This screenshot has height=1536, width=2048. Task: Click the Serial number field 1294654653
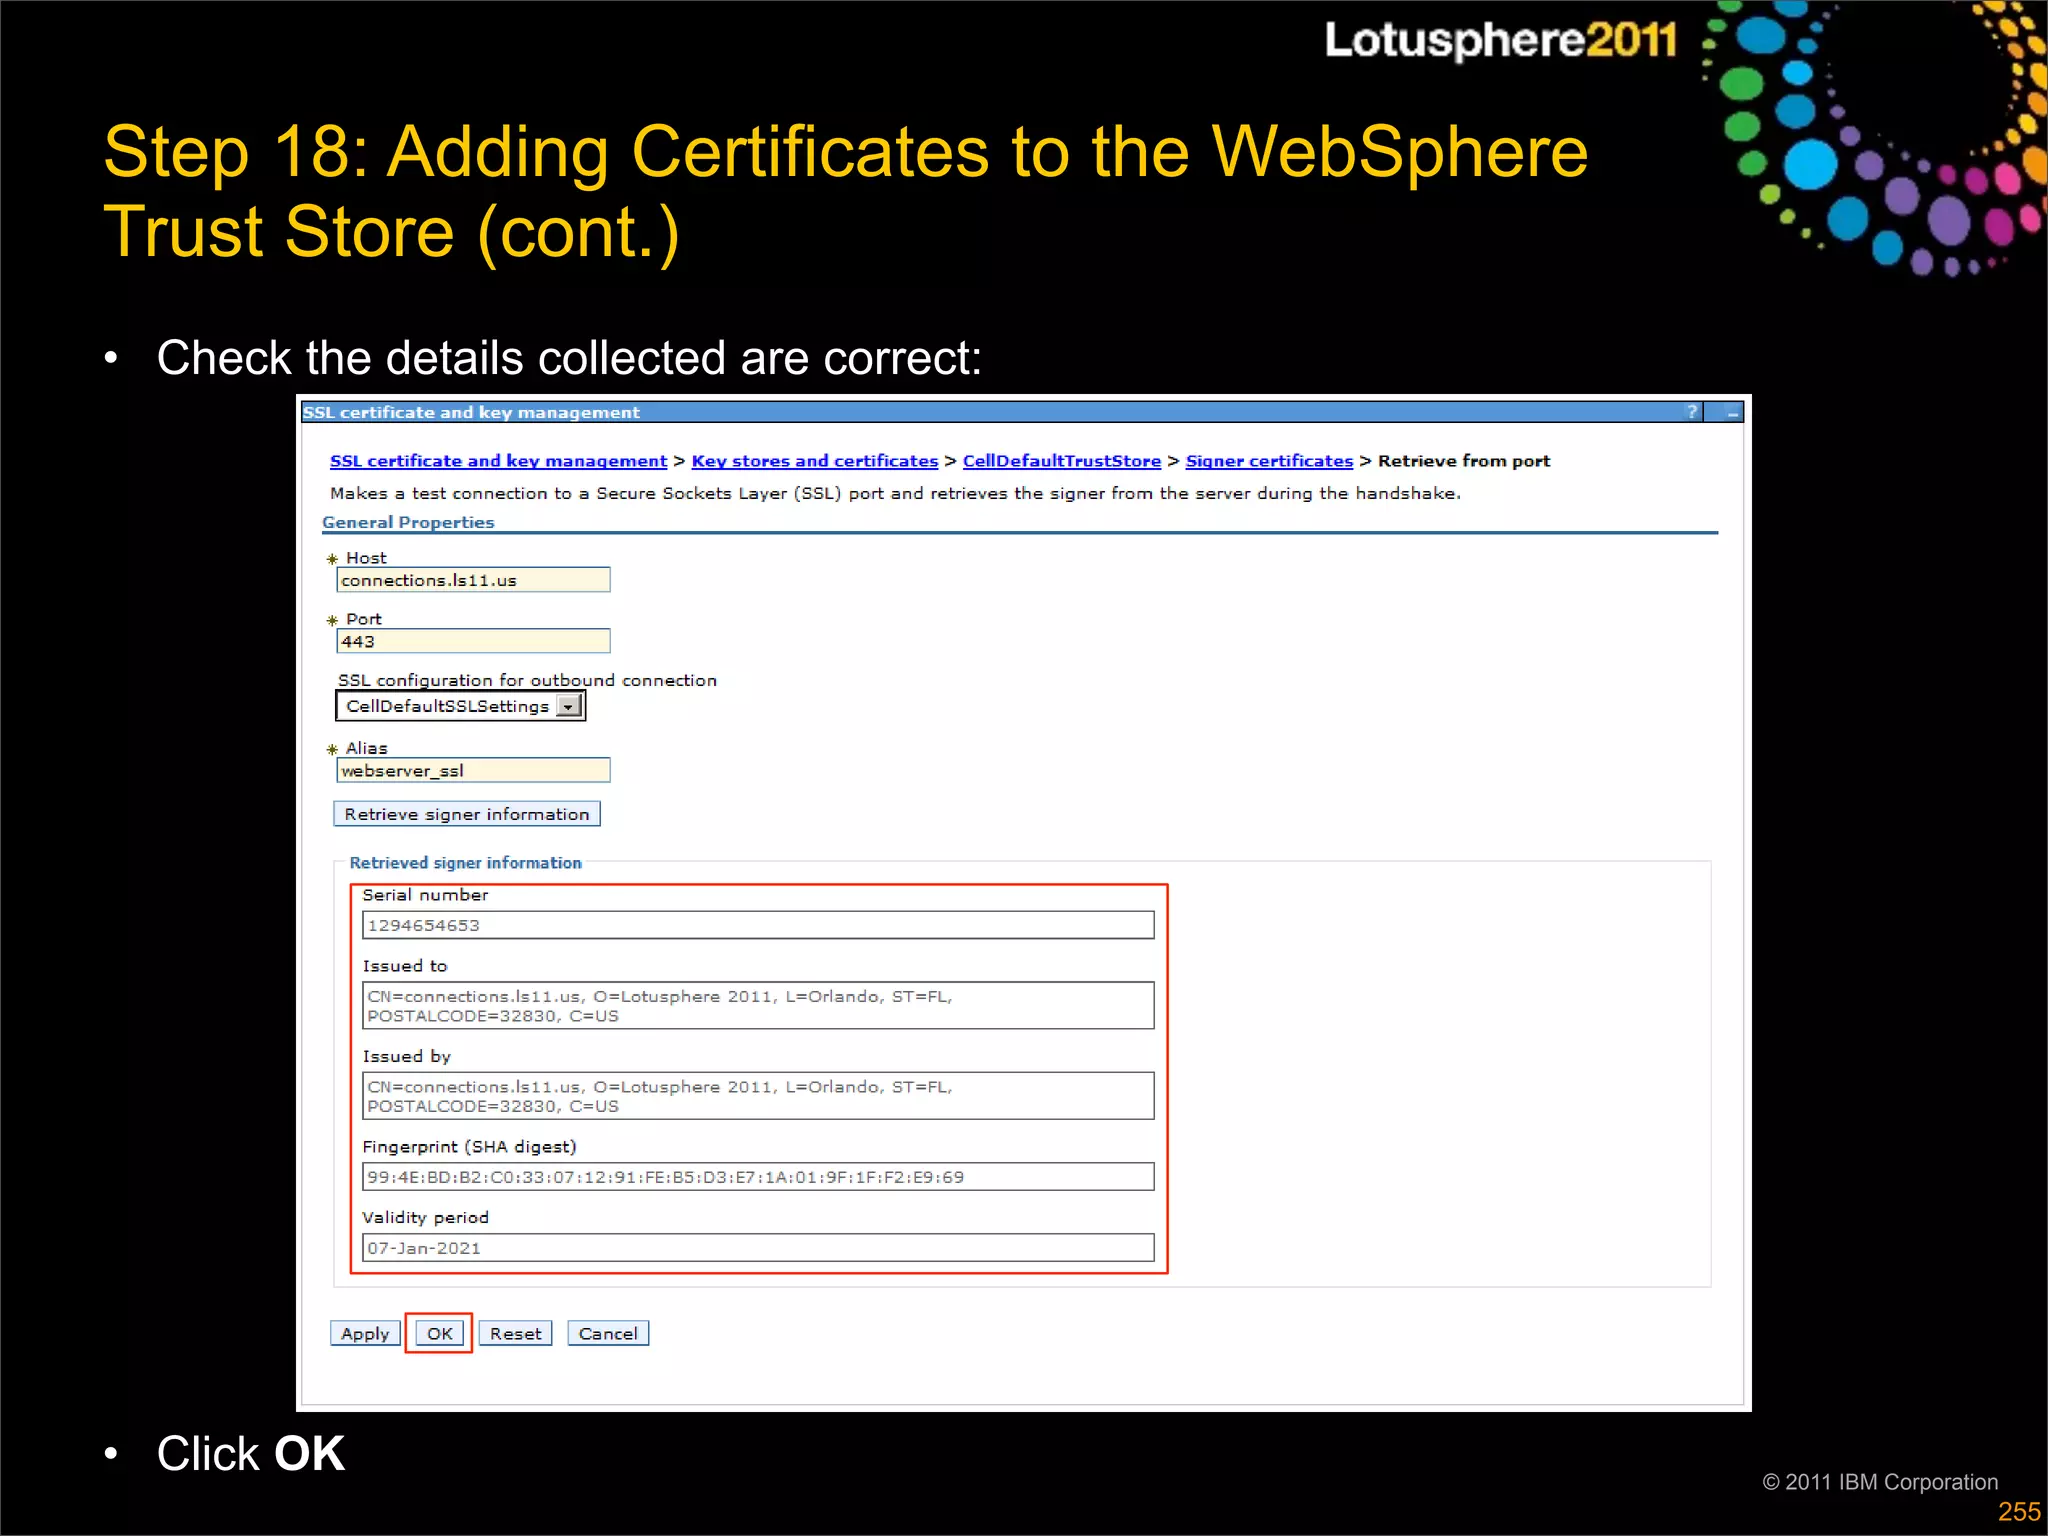[758, 925]
